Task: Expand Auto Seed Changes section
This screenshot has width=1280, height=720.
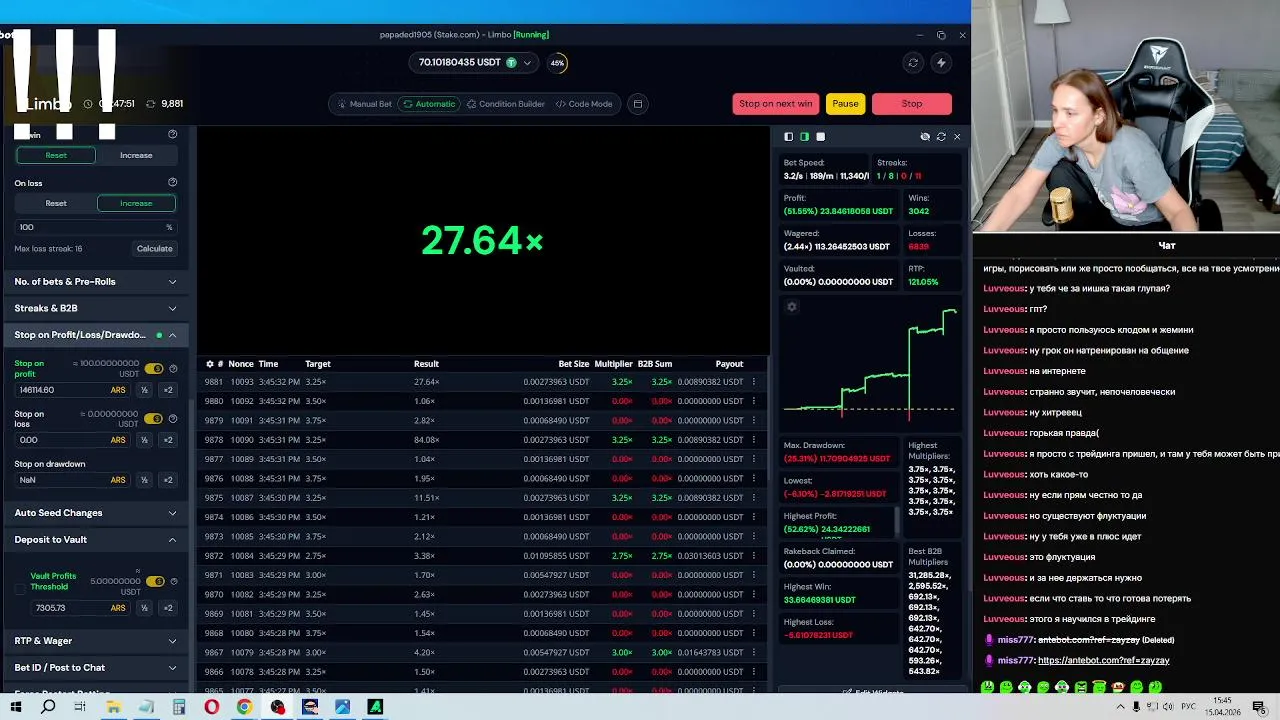Action: (96, 513)
